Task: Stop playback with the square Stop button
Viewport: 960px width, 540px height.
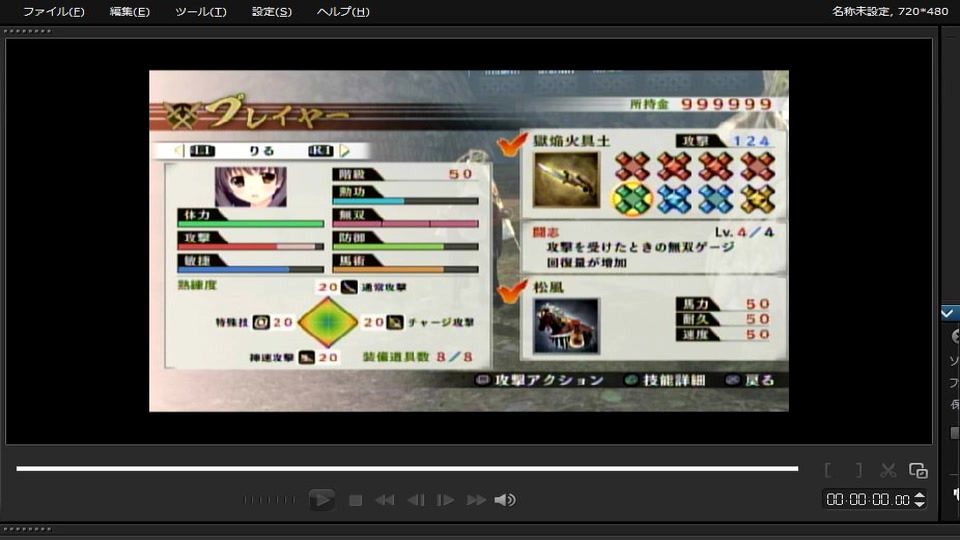Action: point(355,500)
